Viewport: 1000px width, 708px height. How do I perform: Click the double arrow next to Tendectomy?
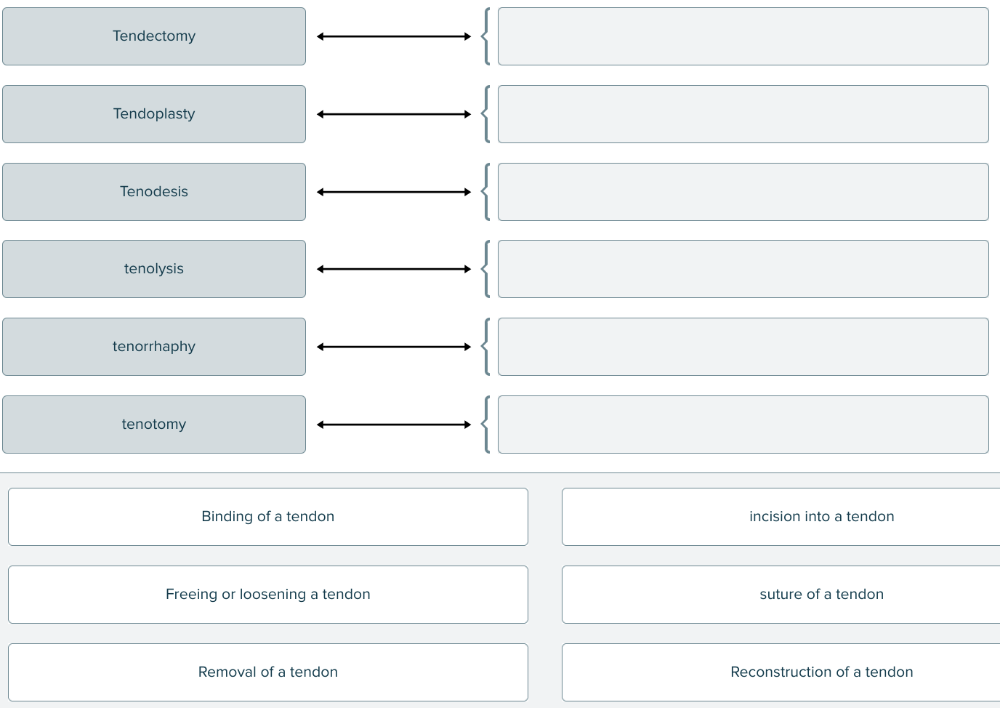point(393,37)
